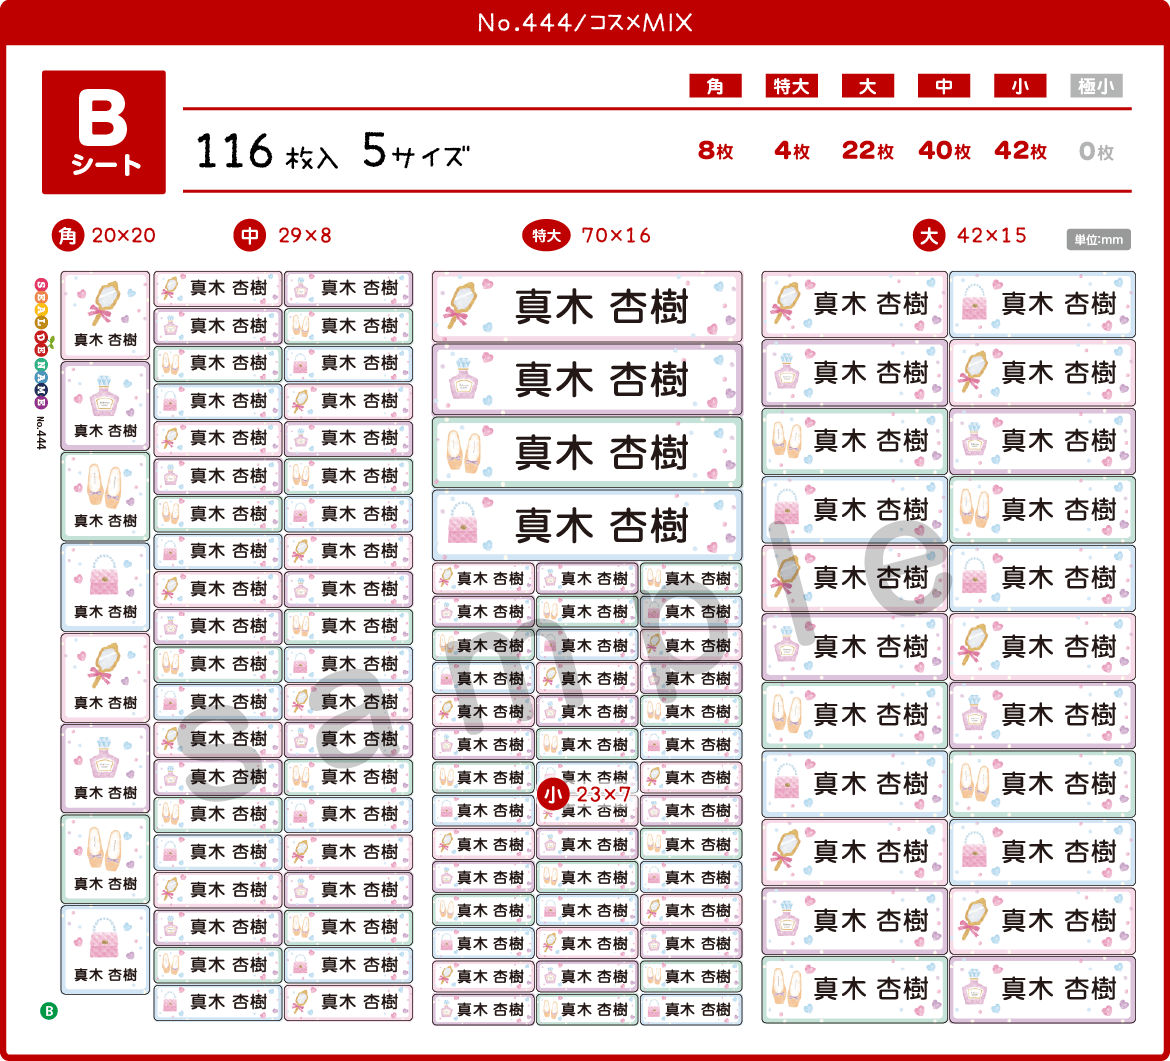Click the gray 単位:mm unit badge
1170x1061 pixels.
point(1098,240)
